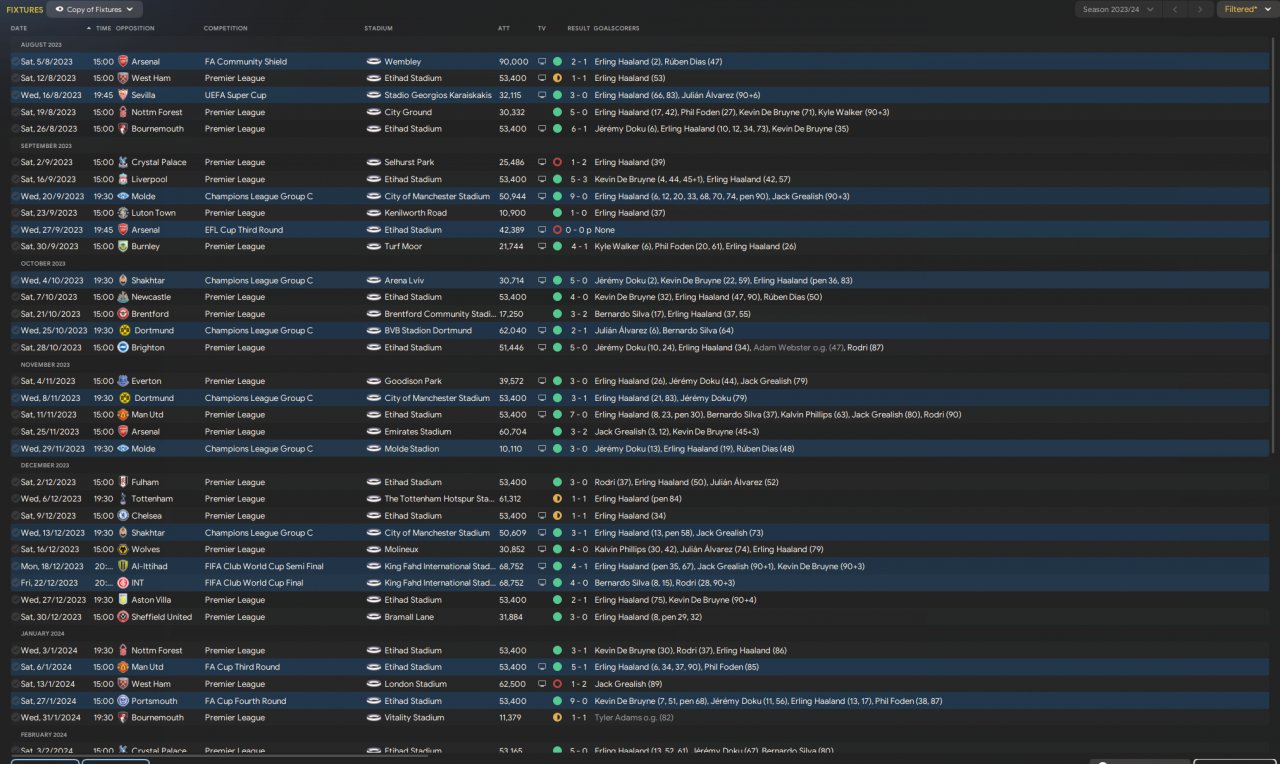Image resolution: width=1280 pixels, height=764 pixels.
Task: Click the Sevilla club badge
Action: [x=123, y=95]
